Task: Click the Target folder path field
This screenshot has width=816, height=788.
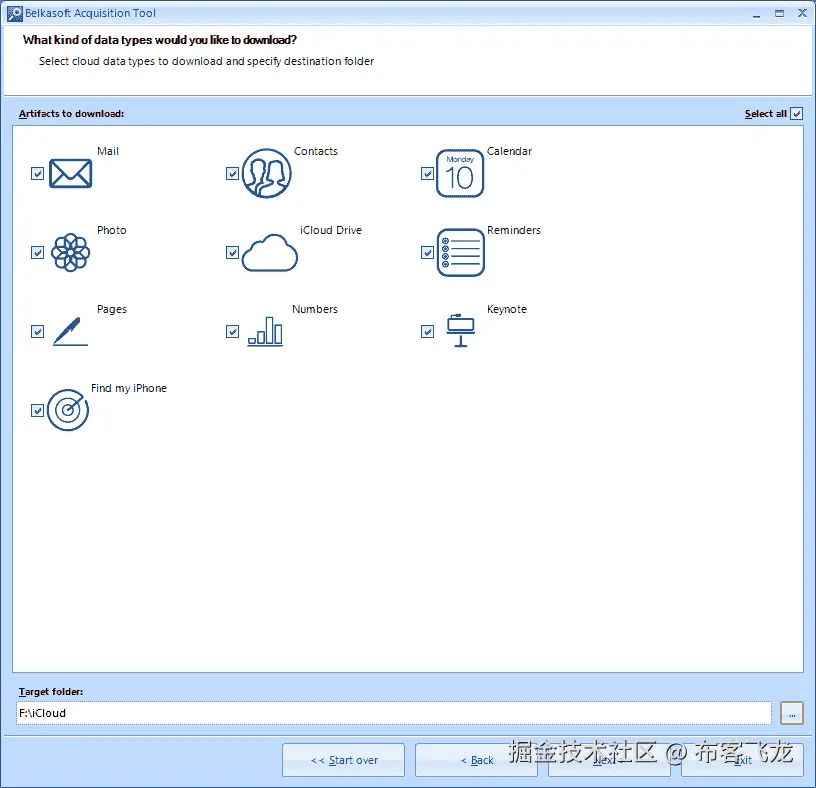Action: 393,713
